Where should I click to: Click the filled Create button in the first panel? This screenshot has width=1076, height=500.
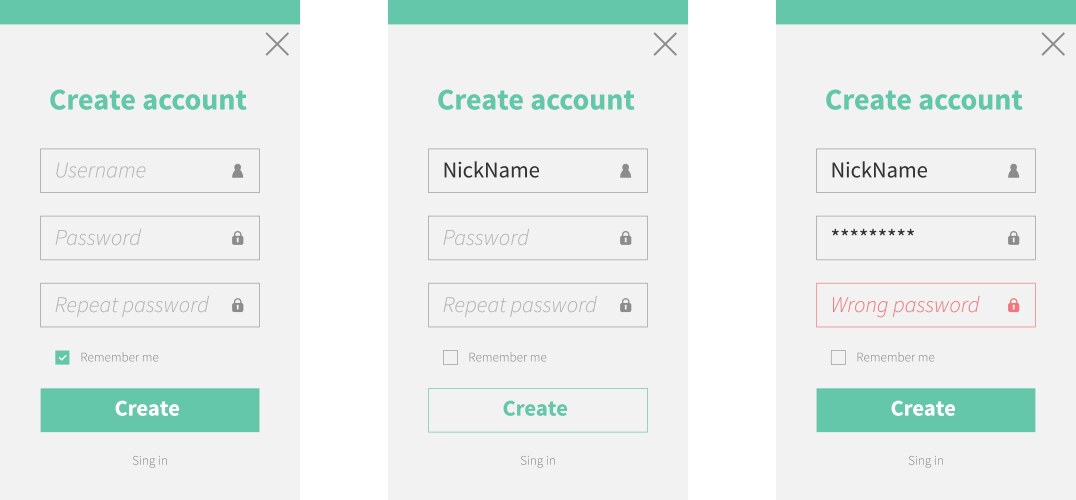tap(150, 410)
